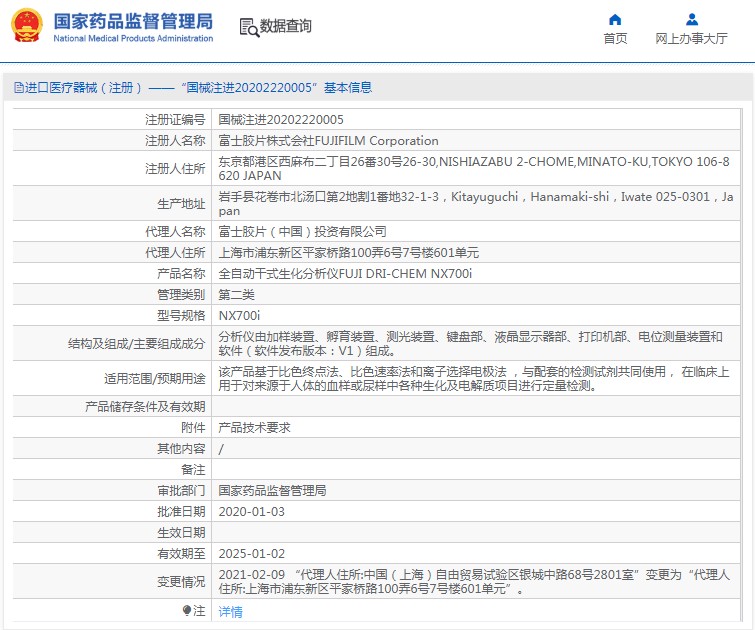Click the 审批部门 label

[x=181, y=490]
